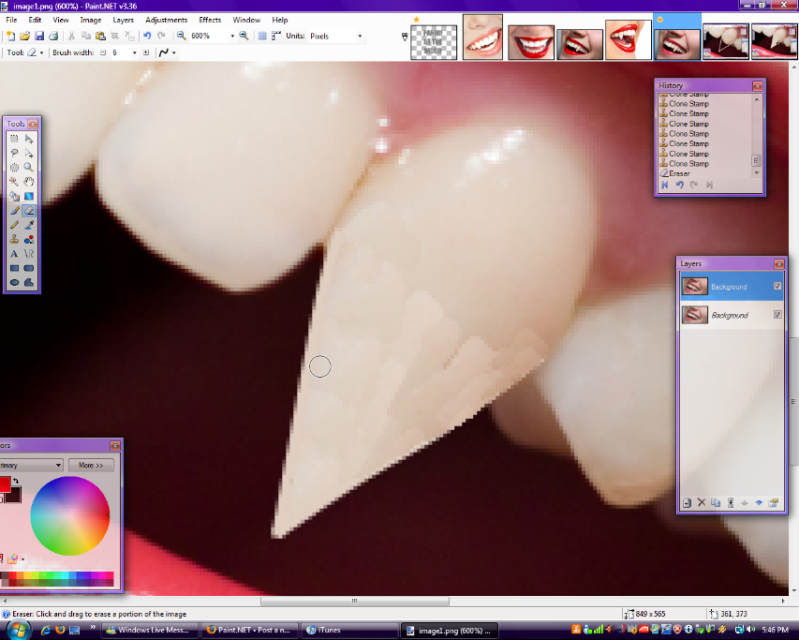Open the Adjustments menu

click(166, 20)
